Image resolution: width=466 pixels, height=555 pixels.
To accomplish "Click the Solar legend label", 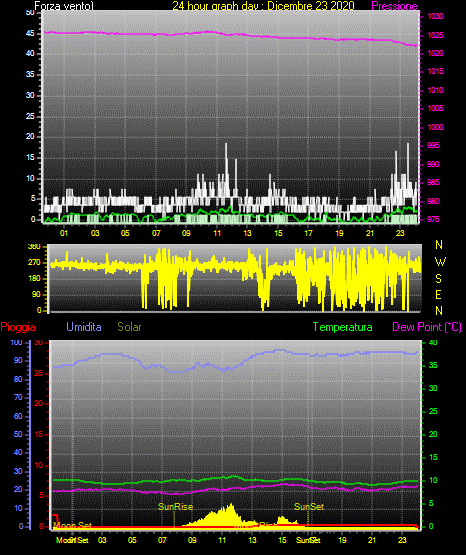I will [129, 327].
